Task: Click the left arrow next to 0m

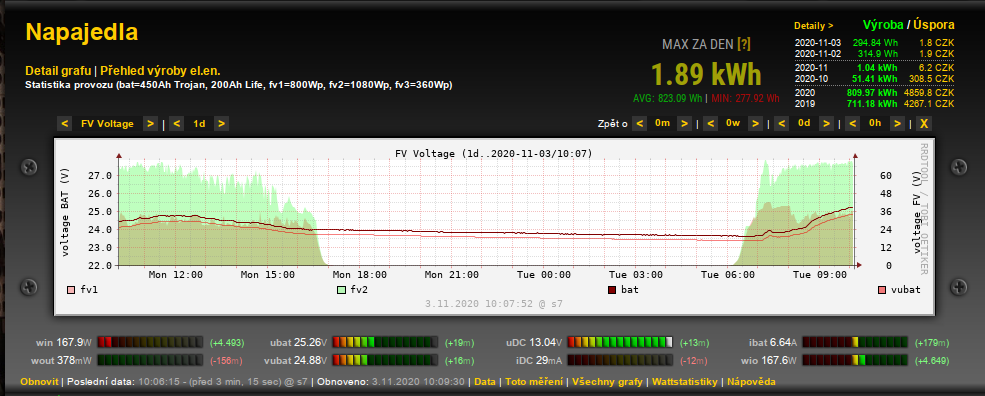Action: [639, 123]
